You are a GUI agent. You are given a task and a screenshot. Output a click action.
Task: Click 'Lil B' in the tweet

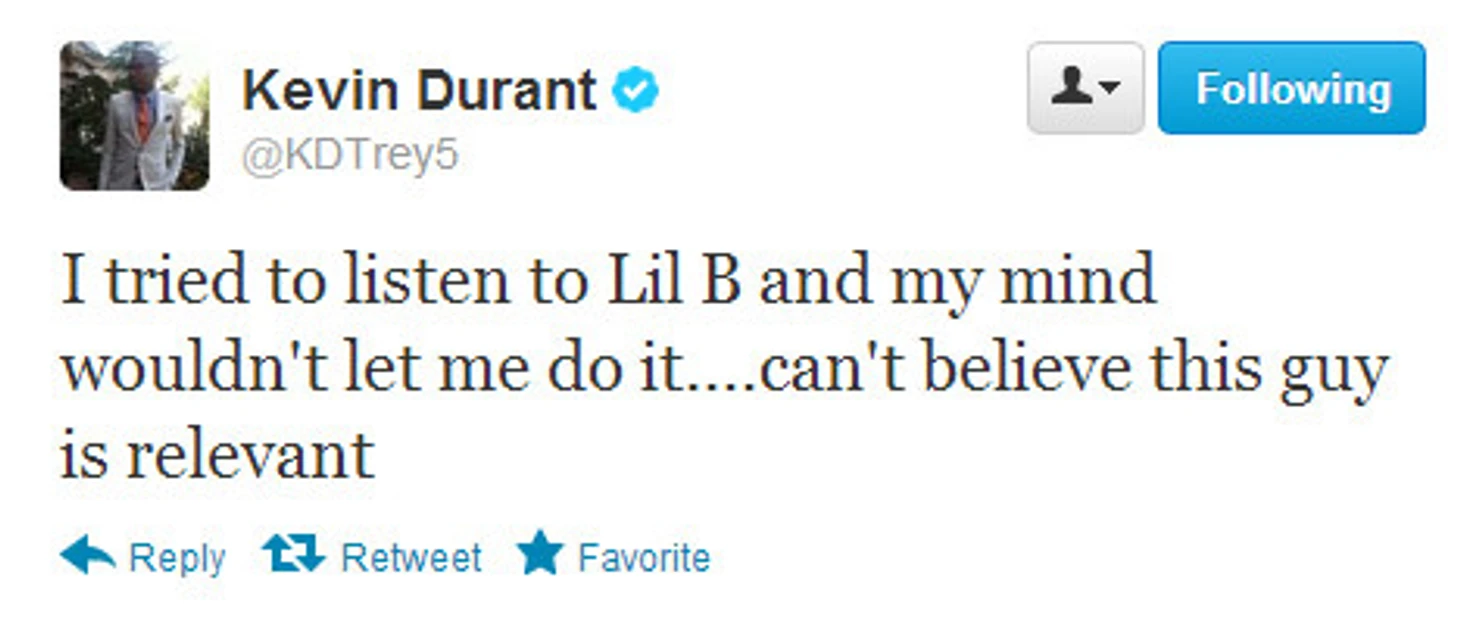tap(674, 279)
